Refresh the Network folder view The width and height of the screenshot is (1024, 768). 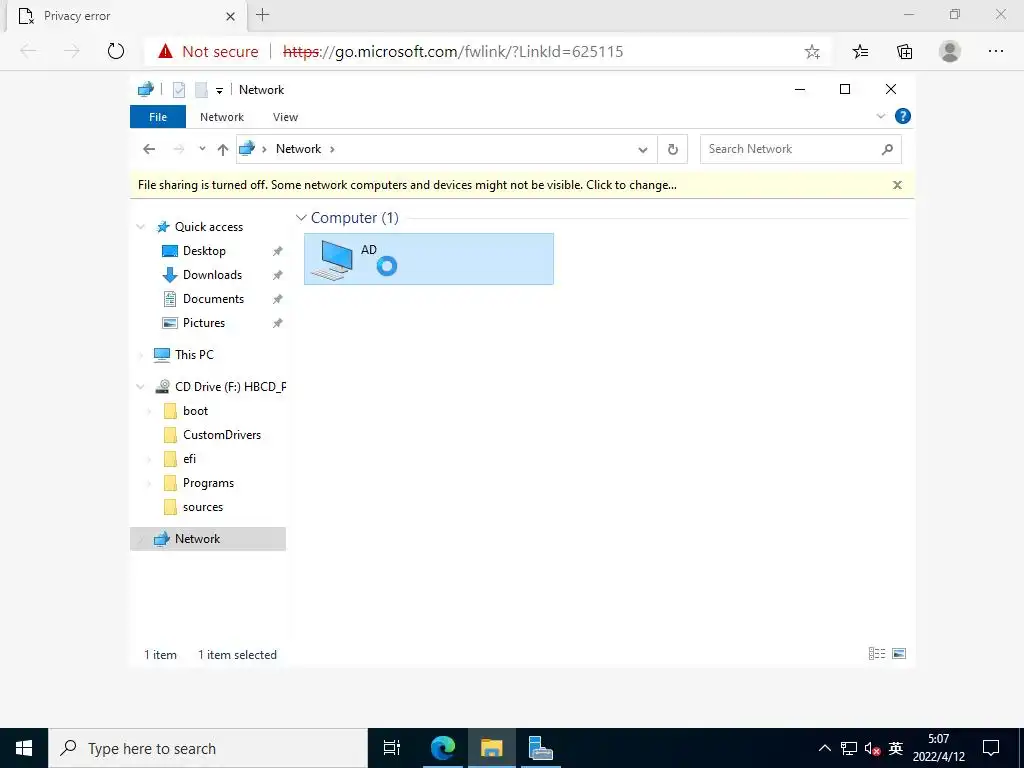pos(673,150)
